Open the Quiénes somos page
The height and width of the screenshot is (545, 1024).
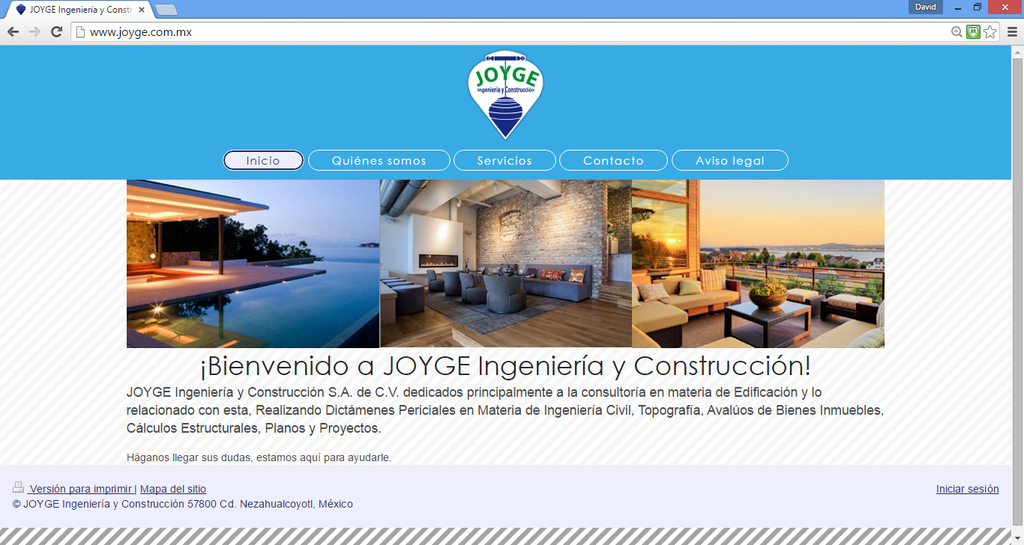click(x=379, y=161)
